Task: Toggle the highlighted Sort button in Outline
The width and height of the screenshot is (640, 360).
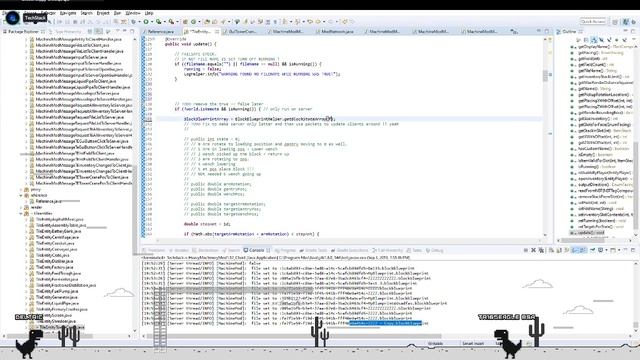Action: point(594,40)
